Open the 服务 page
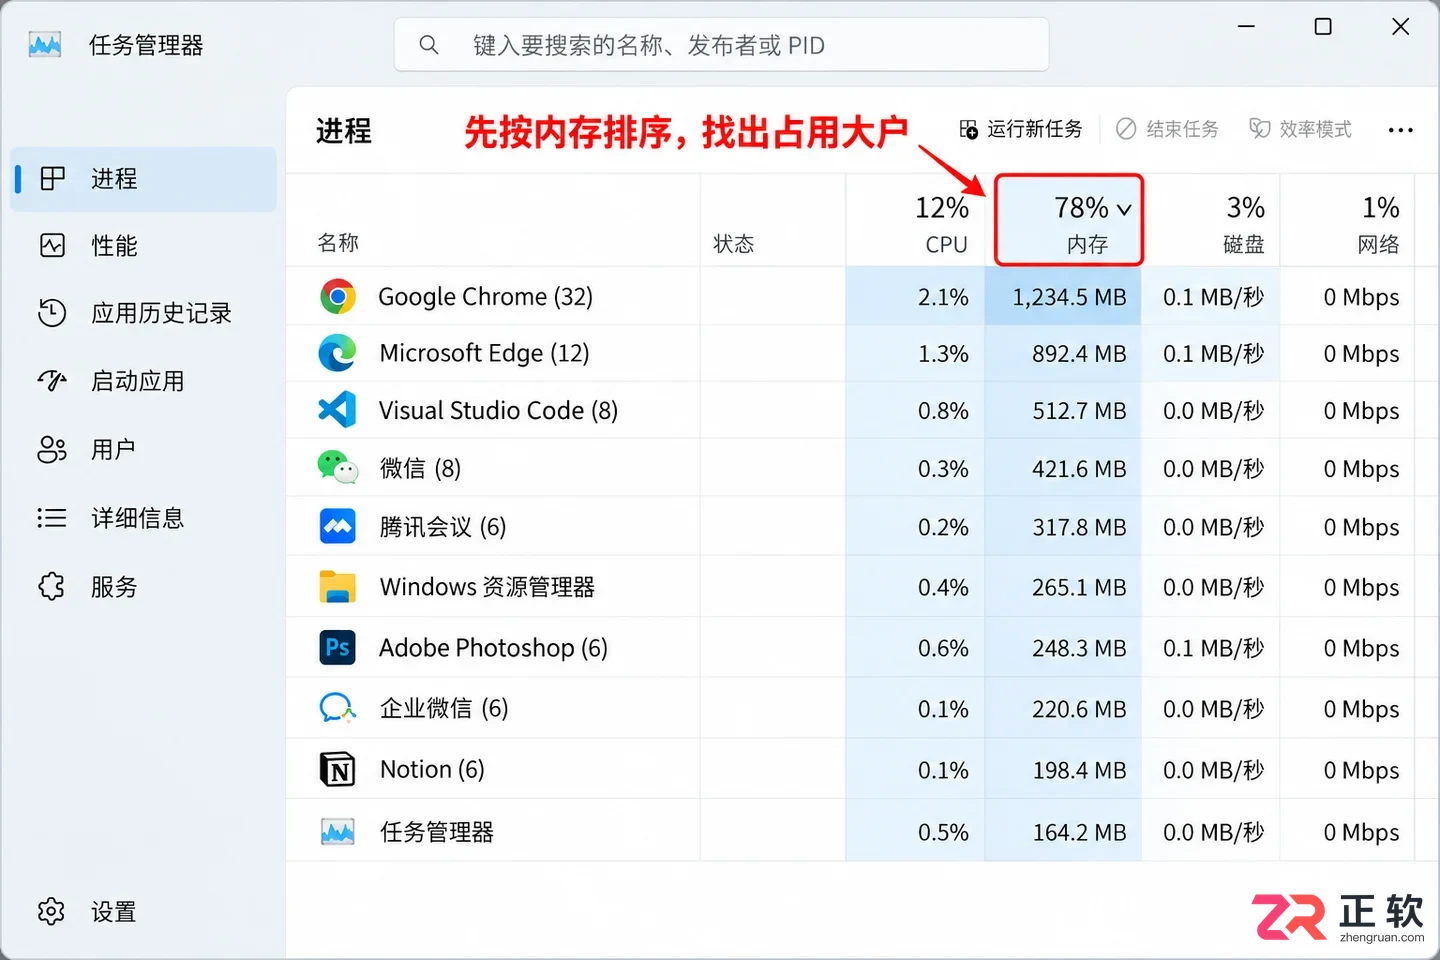 coord(144,587)
